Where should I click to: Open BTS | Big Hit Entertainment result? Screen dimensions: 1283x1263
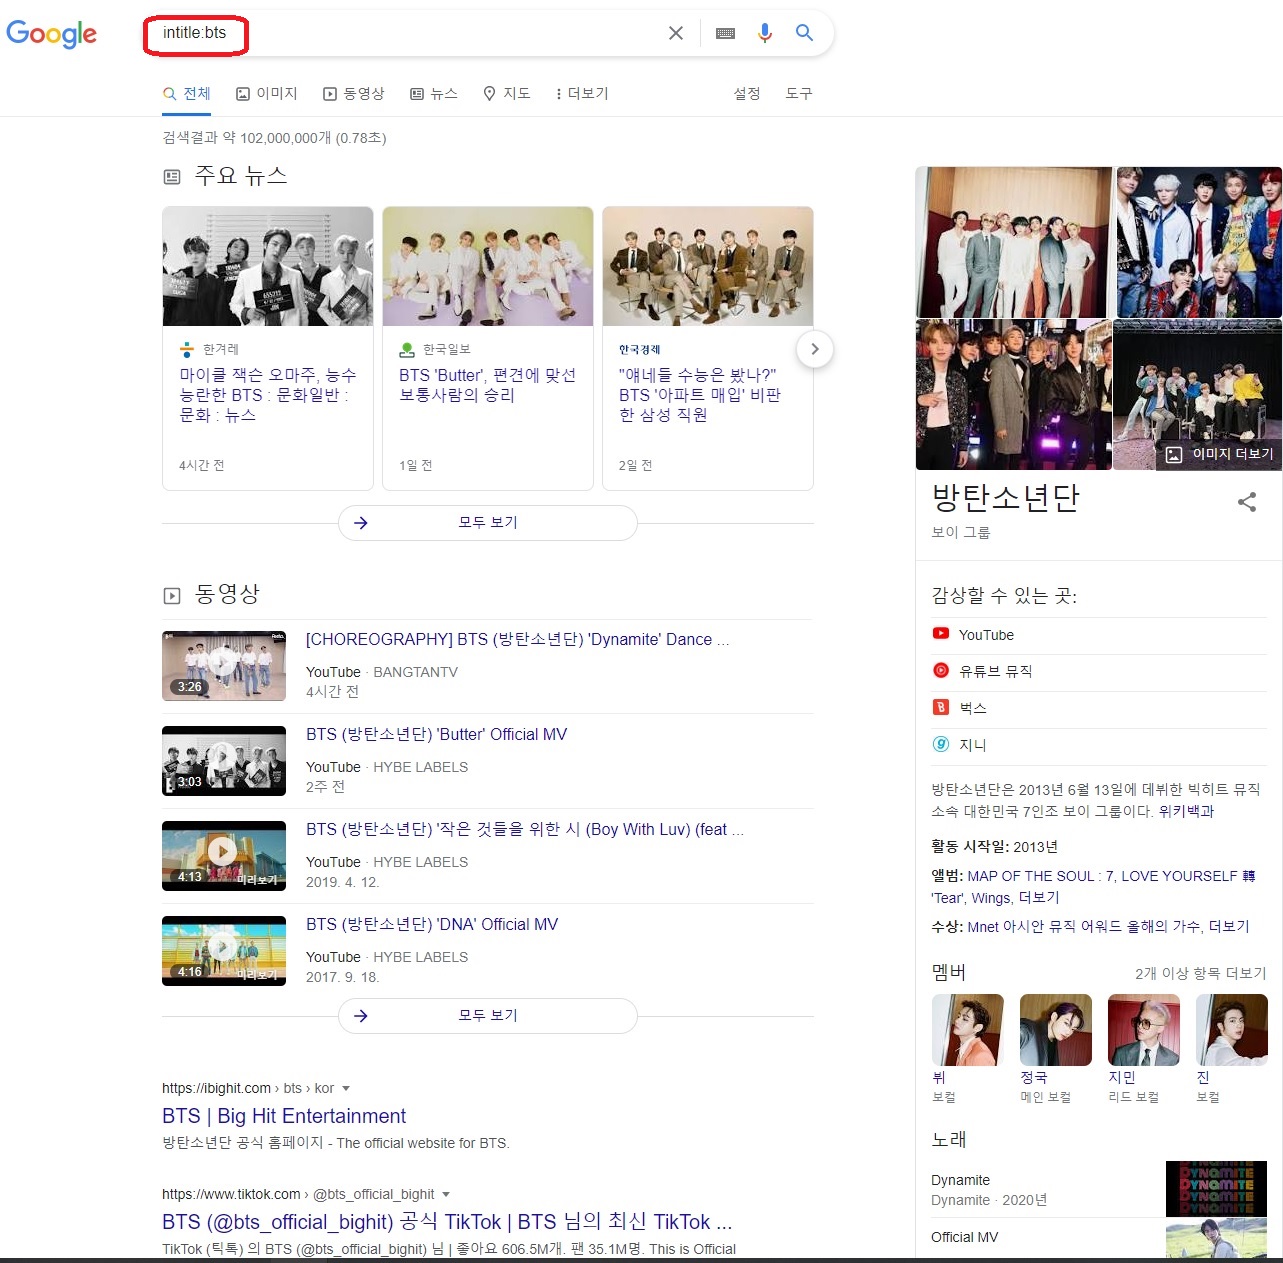(284, 1116)
